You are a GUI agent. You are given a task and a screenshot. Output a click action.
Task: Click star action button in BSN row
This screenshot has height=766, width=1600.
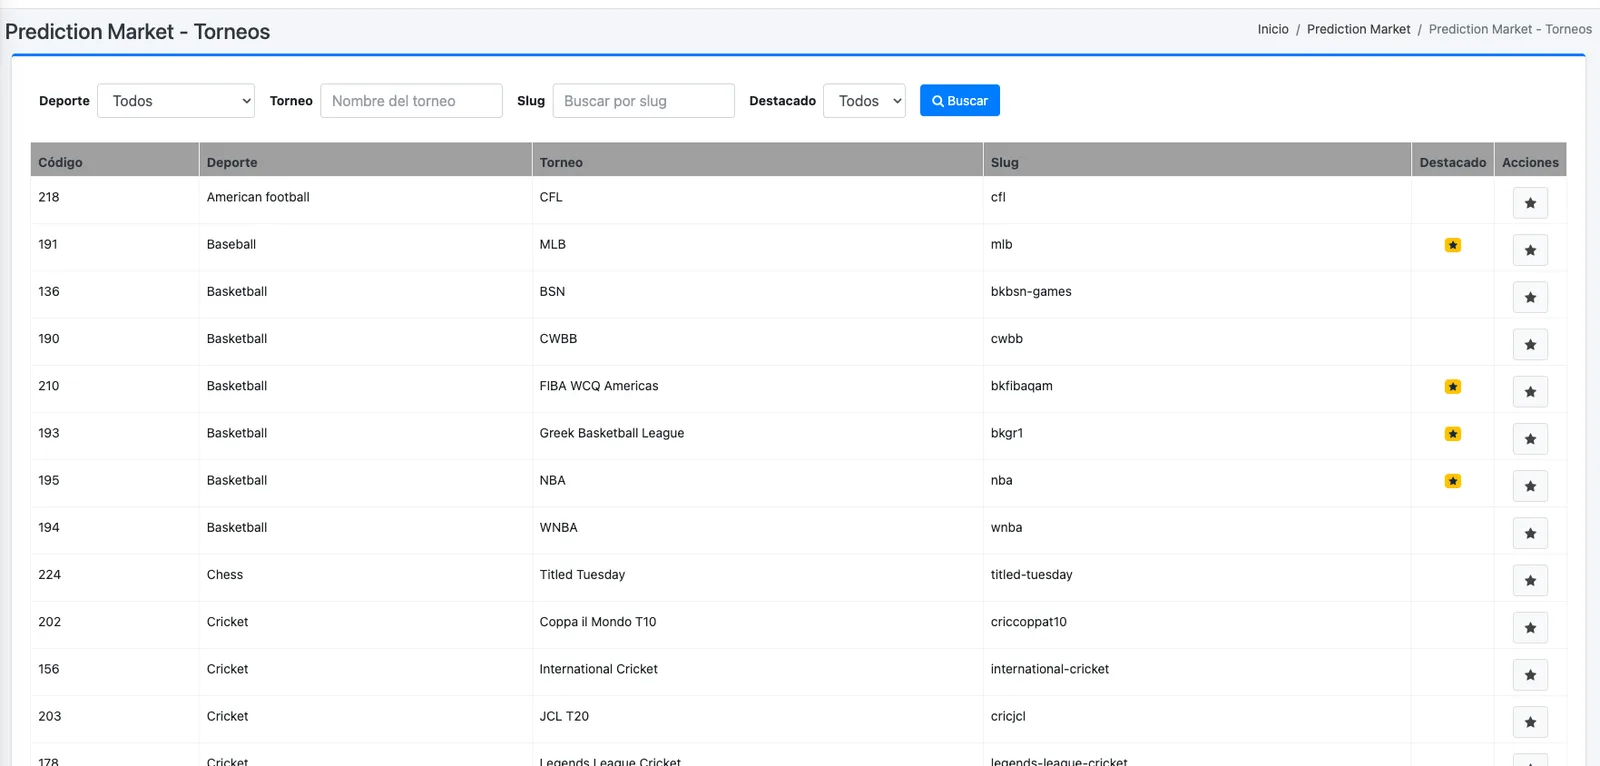[x=1530, y=297]
